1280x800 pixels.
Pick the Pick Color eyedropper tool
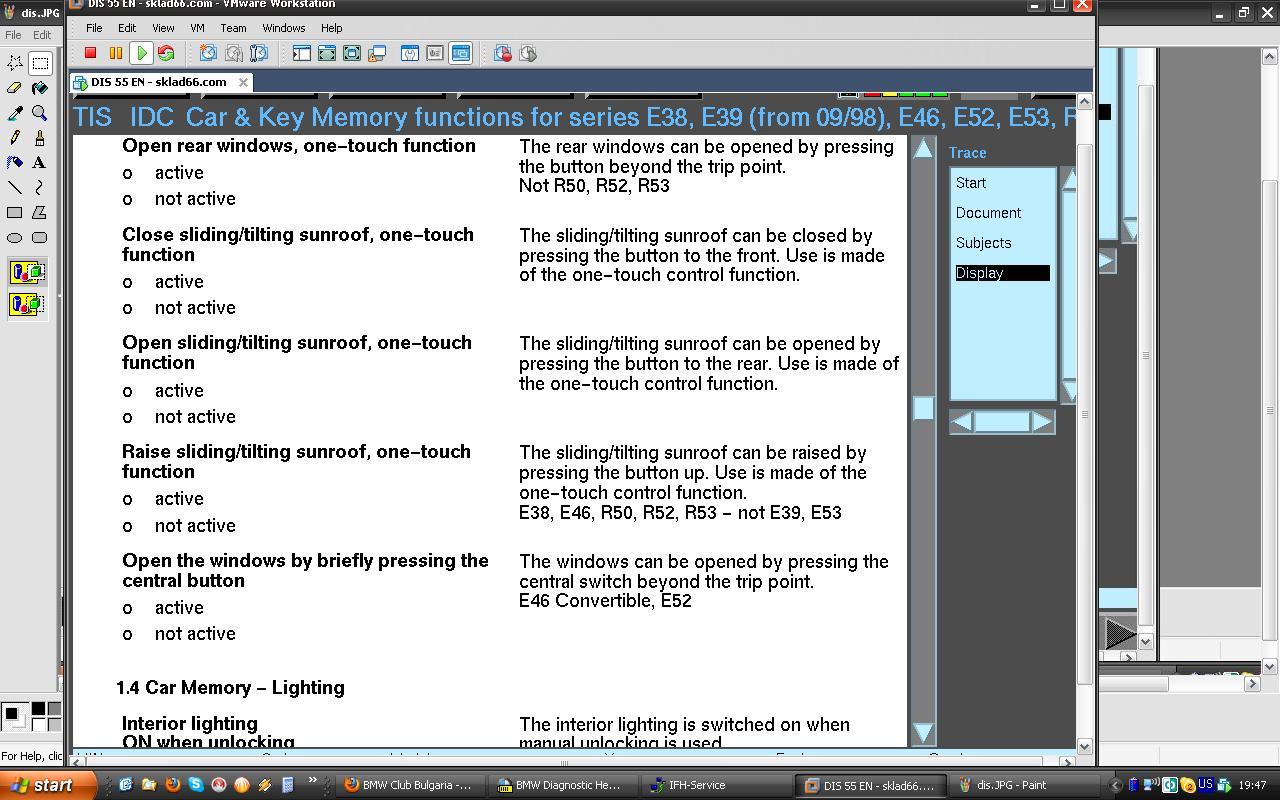pos(15,113)
